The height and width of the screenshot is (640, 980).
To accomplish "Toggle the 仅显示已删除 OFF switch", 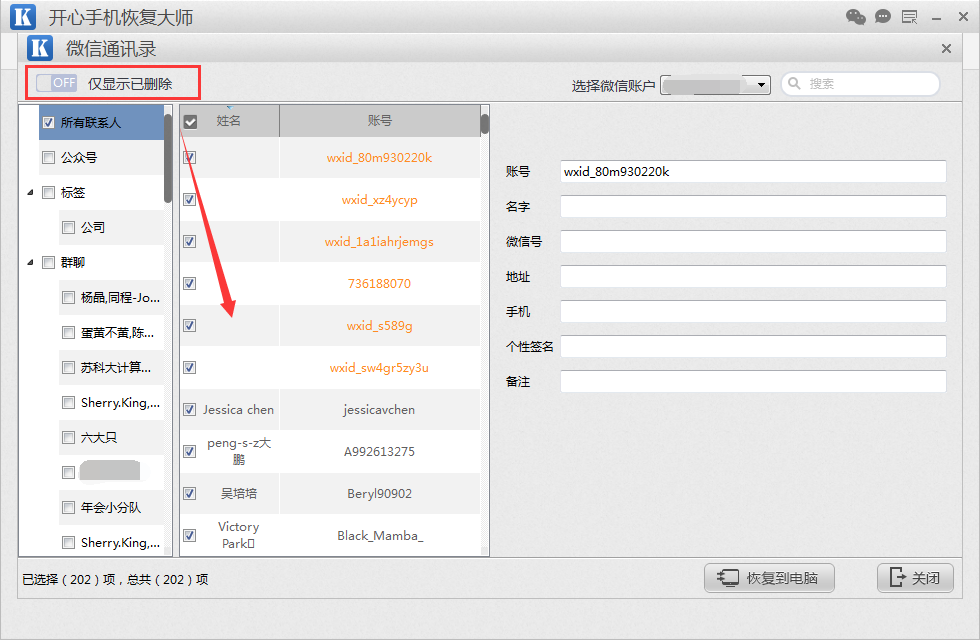I will click(56, 82).
